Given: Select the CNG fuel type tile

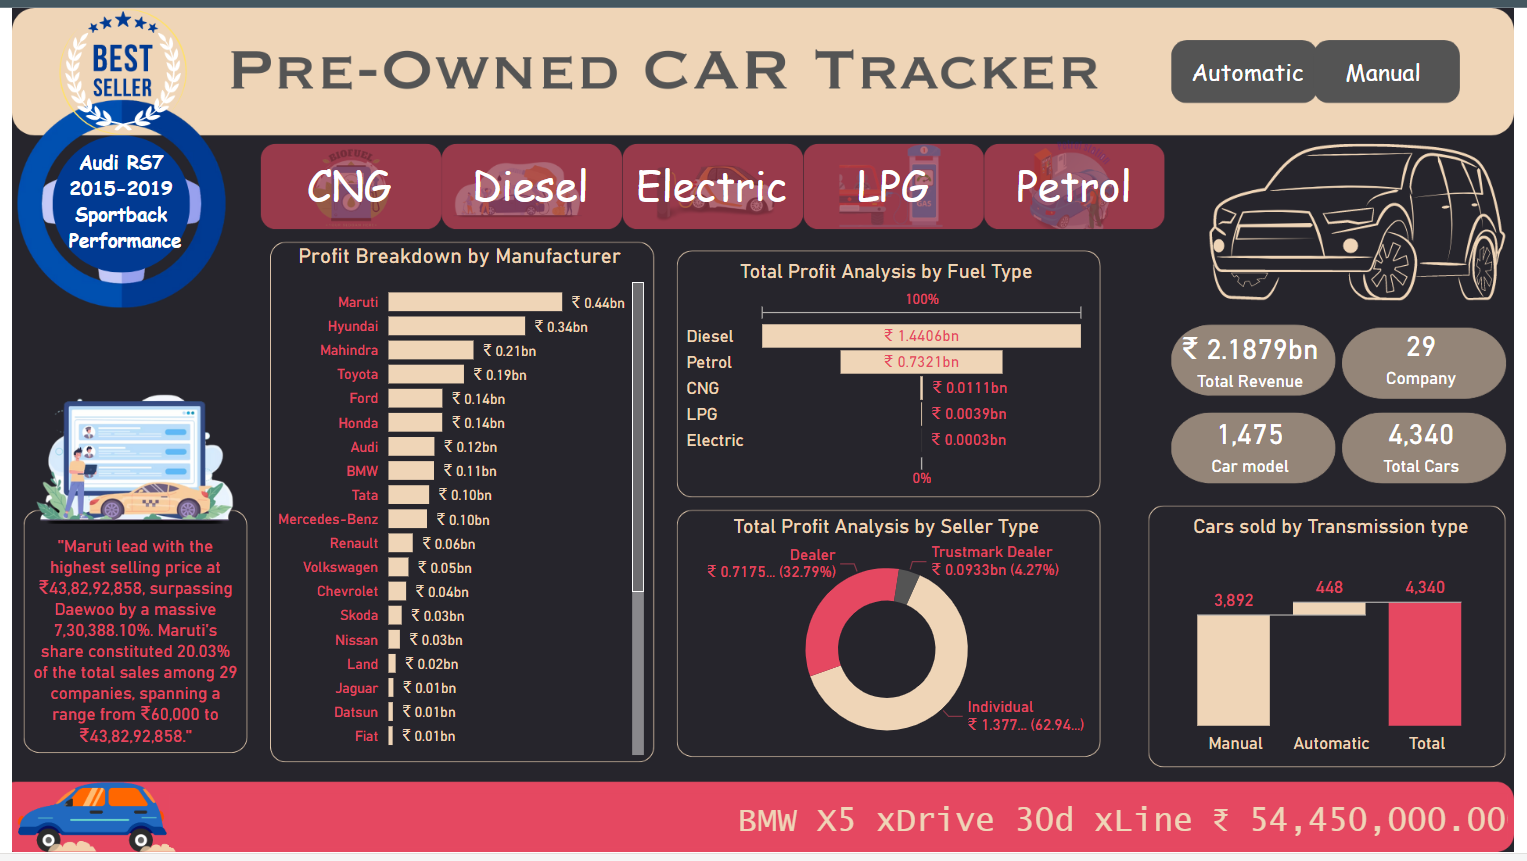Looking at the screenshot, I should [350, 187].
